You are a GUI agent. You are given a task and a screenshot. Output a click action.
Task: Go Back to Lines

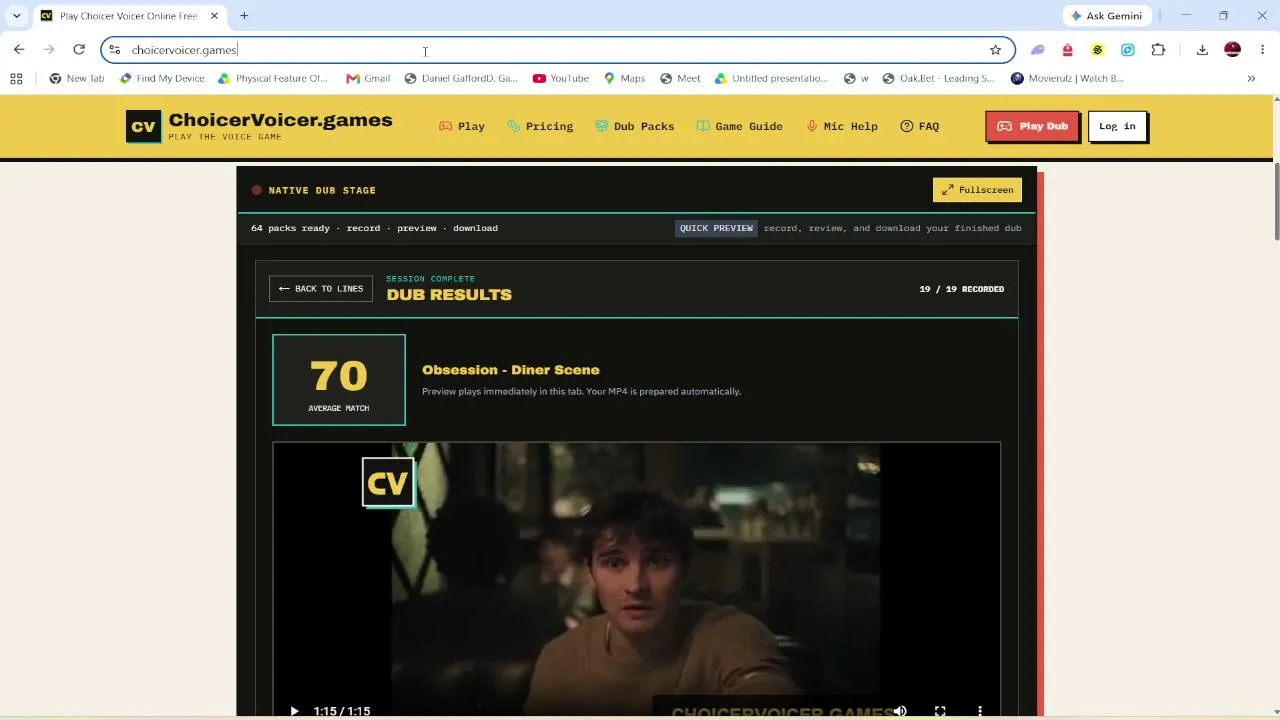321,289
